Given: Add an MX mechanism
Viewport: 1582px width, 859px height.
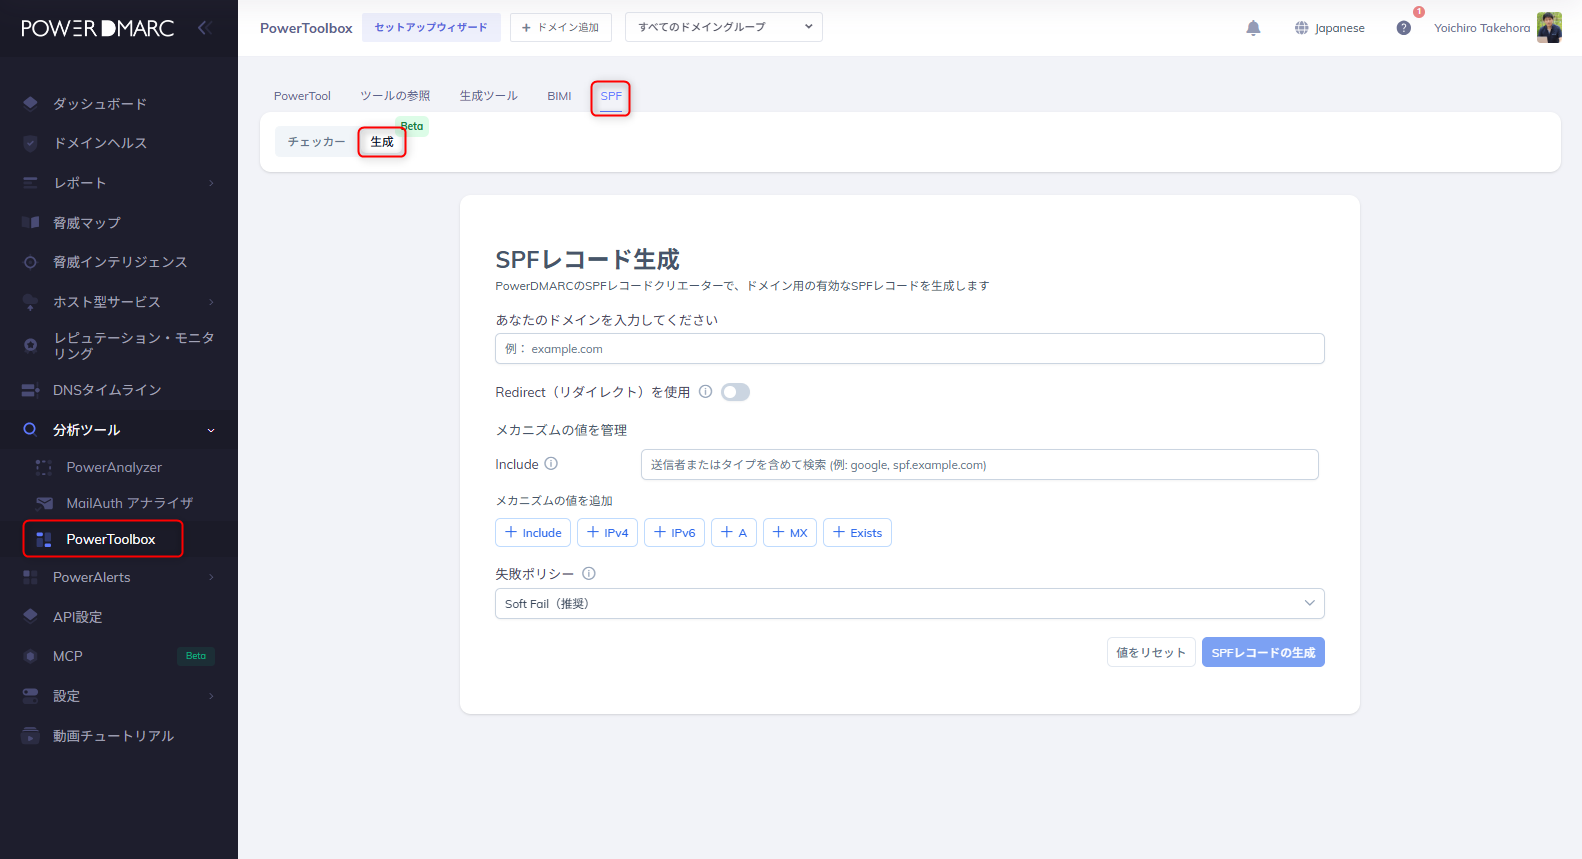Looking at the screenshot, I should (790, 532).
